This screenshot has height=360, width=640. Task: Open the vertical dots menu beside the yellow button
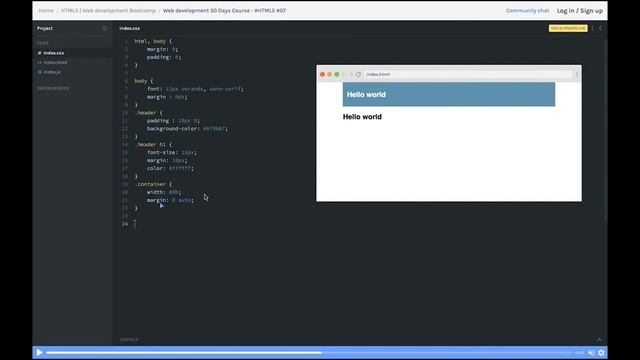pos(592,28)
